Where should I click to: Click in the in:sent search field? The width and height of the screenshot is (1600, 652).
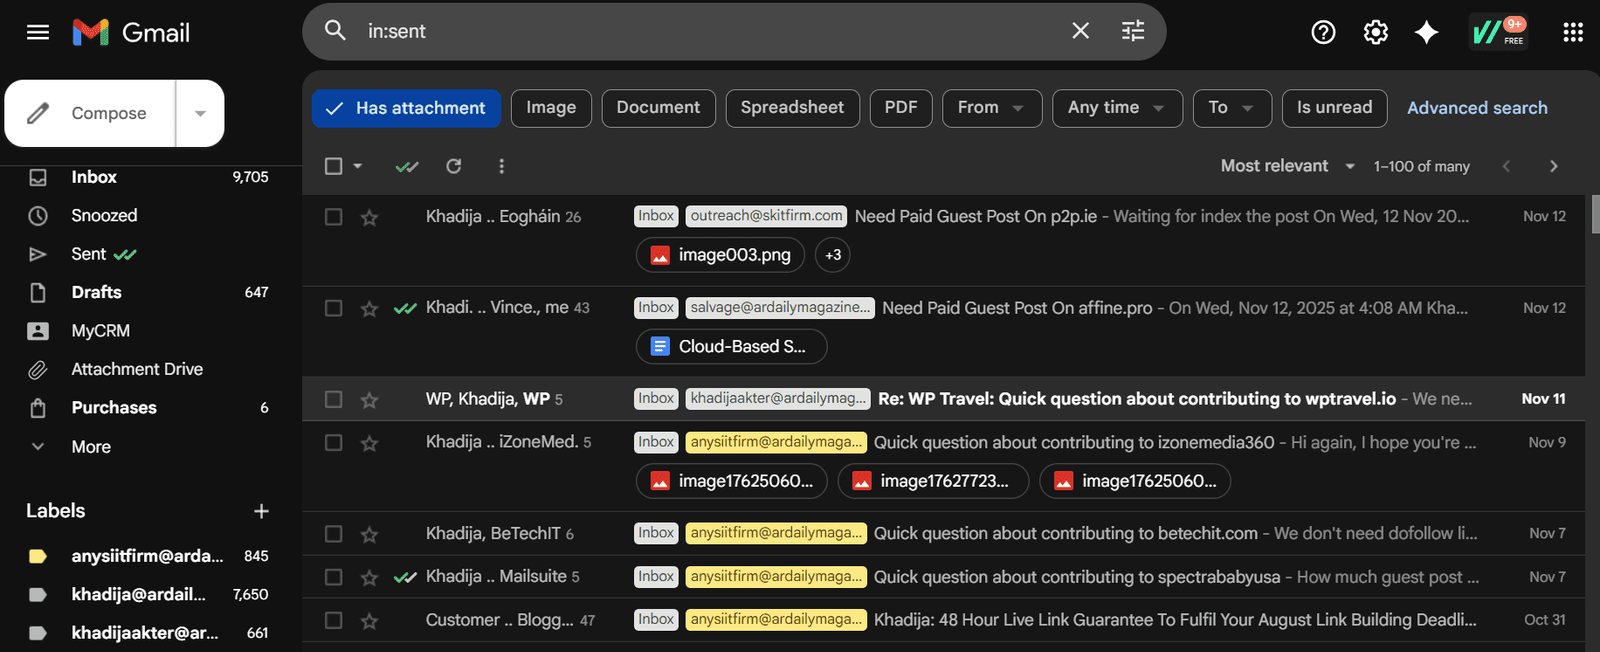[x=710, y=31]
